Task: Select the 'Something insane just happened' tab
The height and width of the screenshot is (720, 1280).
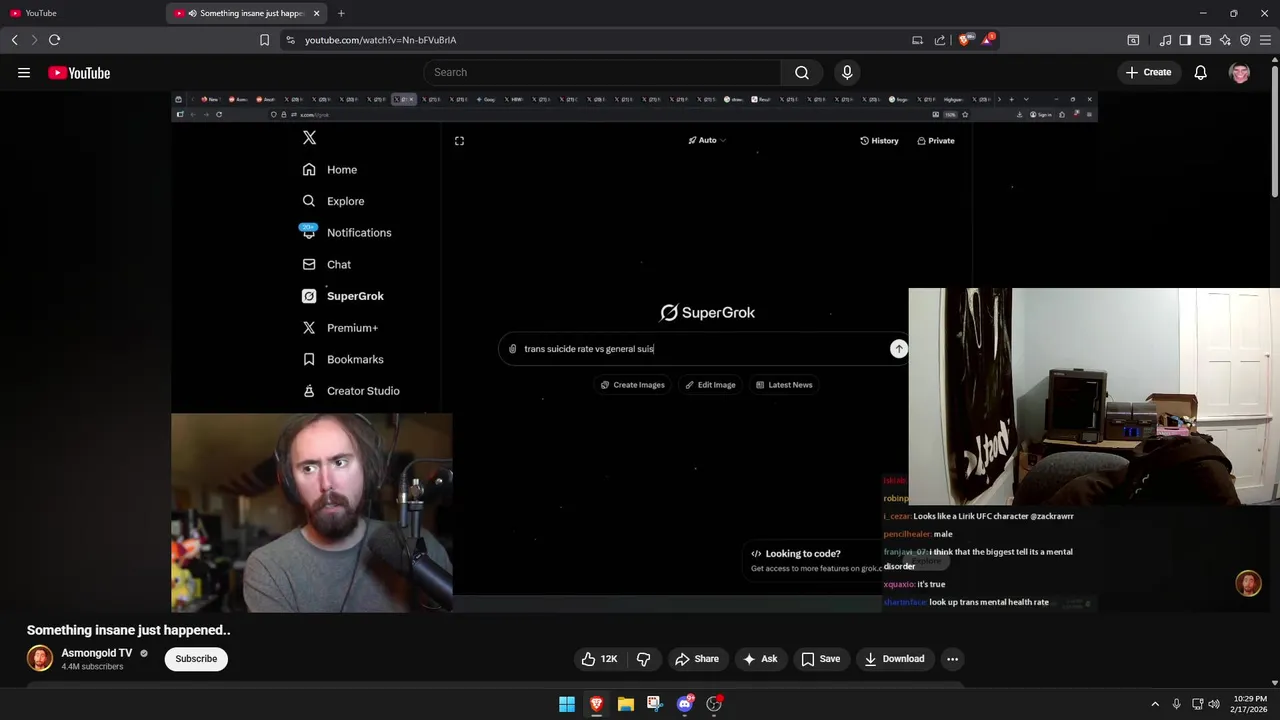Action: (248, 13)
